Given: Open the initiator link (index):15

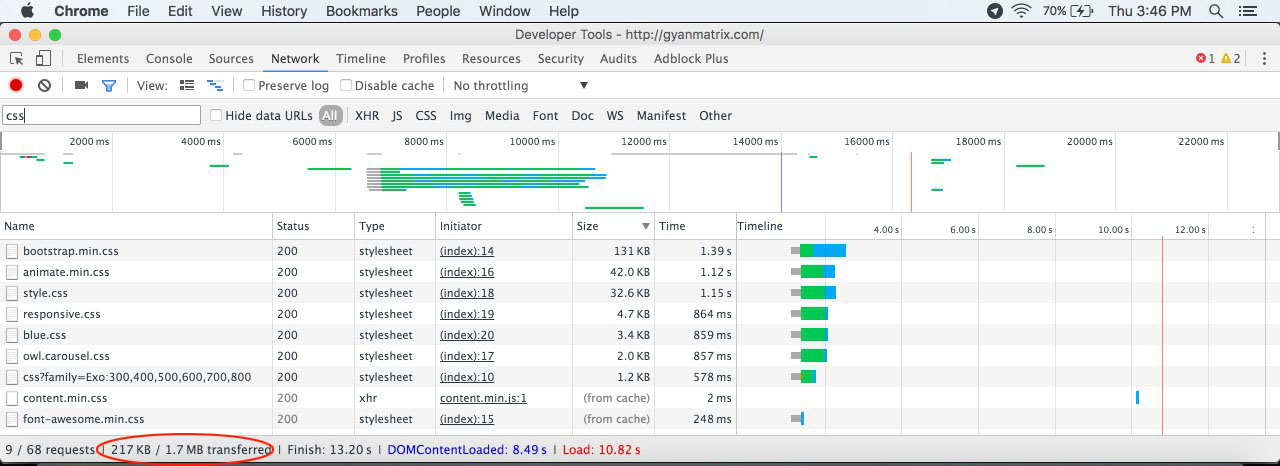Looking at the screenshot, I should tap(467, 419).
